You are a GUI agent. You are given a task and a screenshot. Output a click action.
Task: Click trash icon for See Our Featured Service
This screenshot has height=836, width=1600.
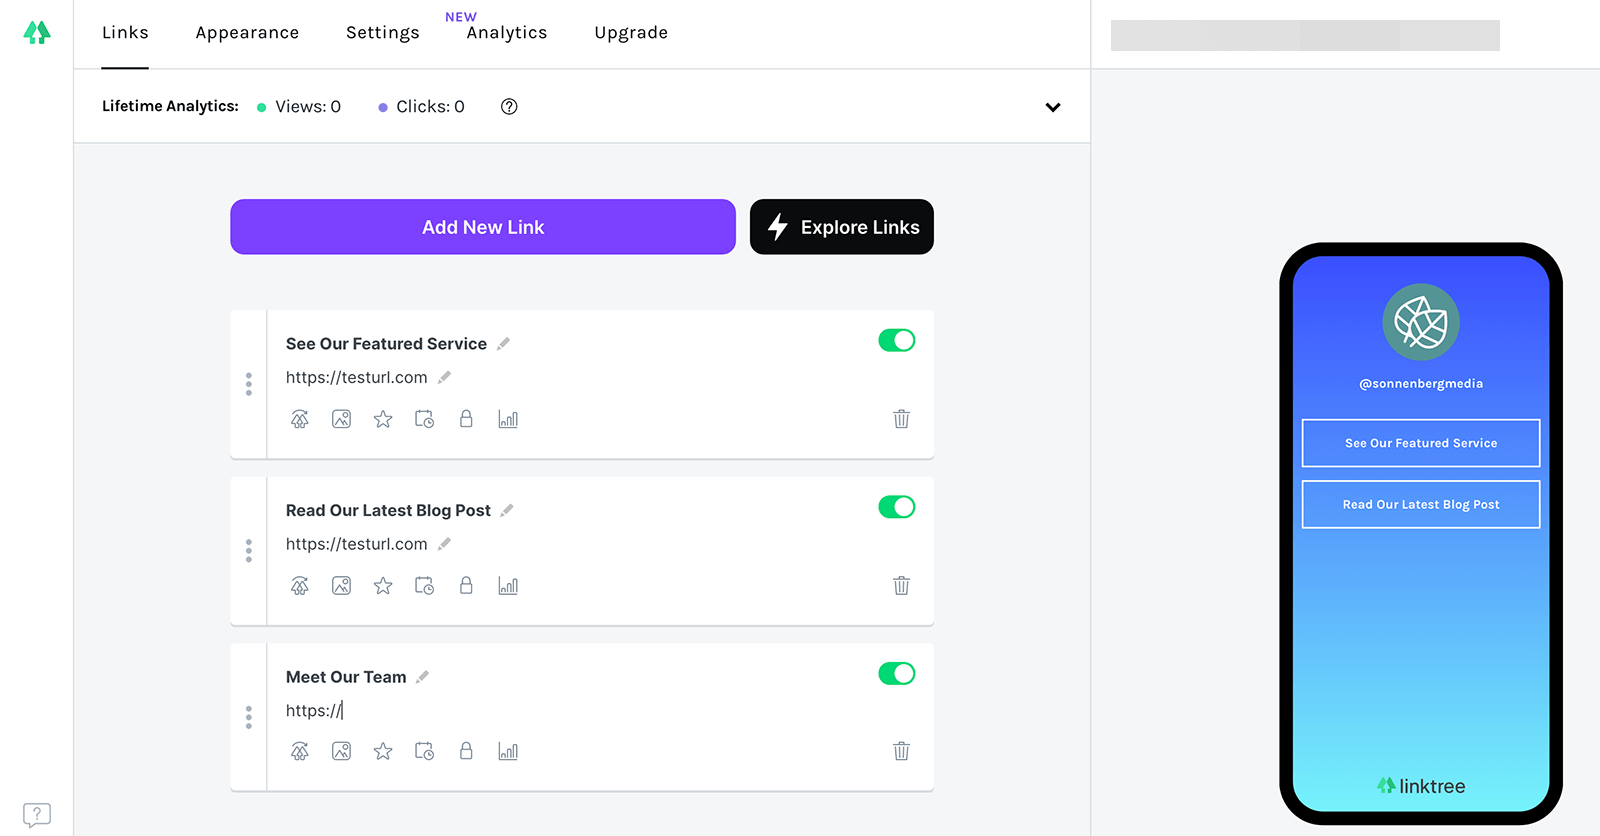pyautogui.click(x=902, y=419)
